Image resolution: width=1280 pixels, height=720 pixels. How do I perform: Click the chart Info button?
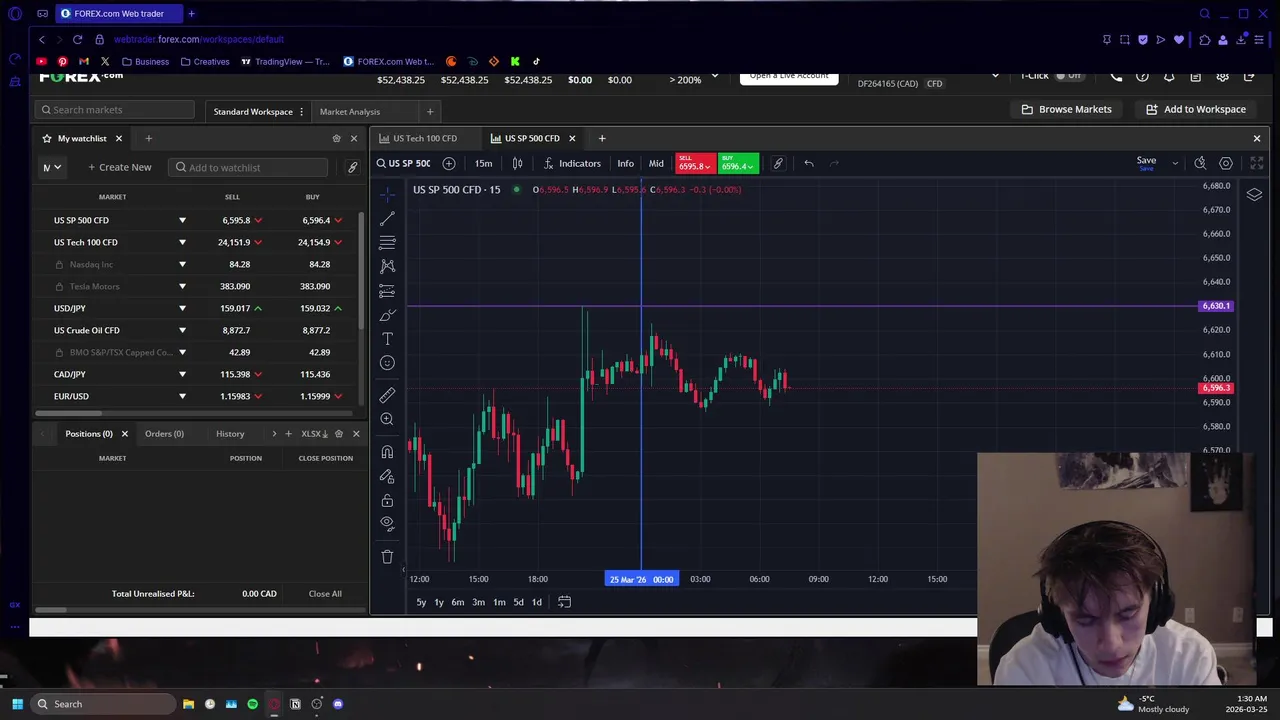pos(625,163)
